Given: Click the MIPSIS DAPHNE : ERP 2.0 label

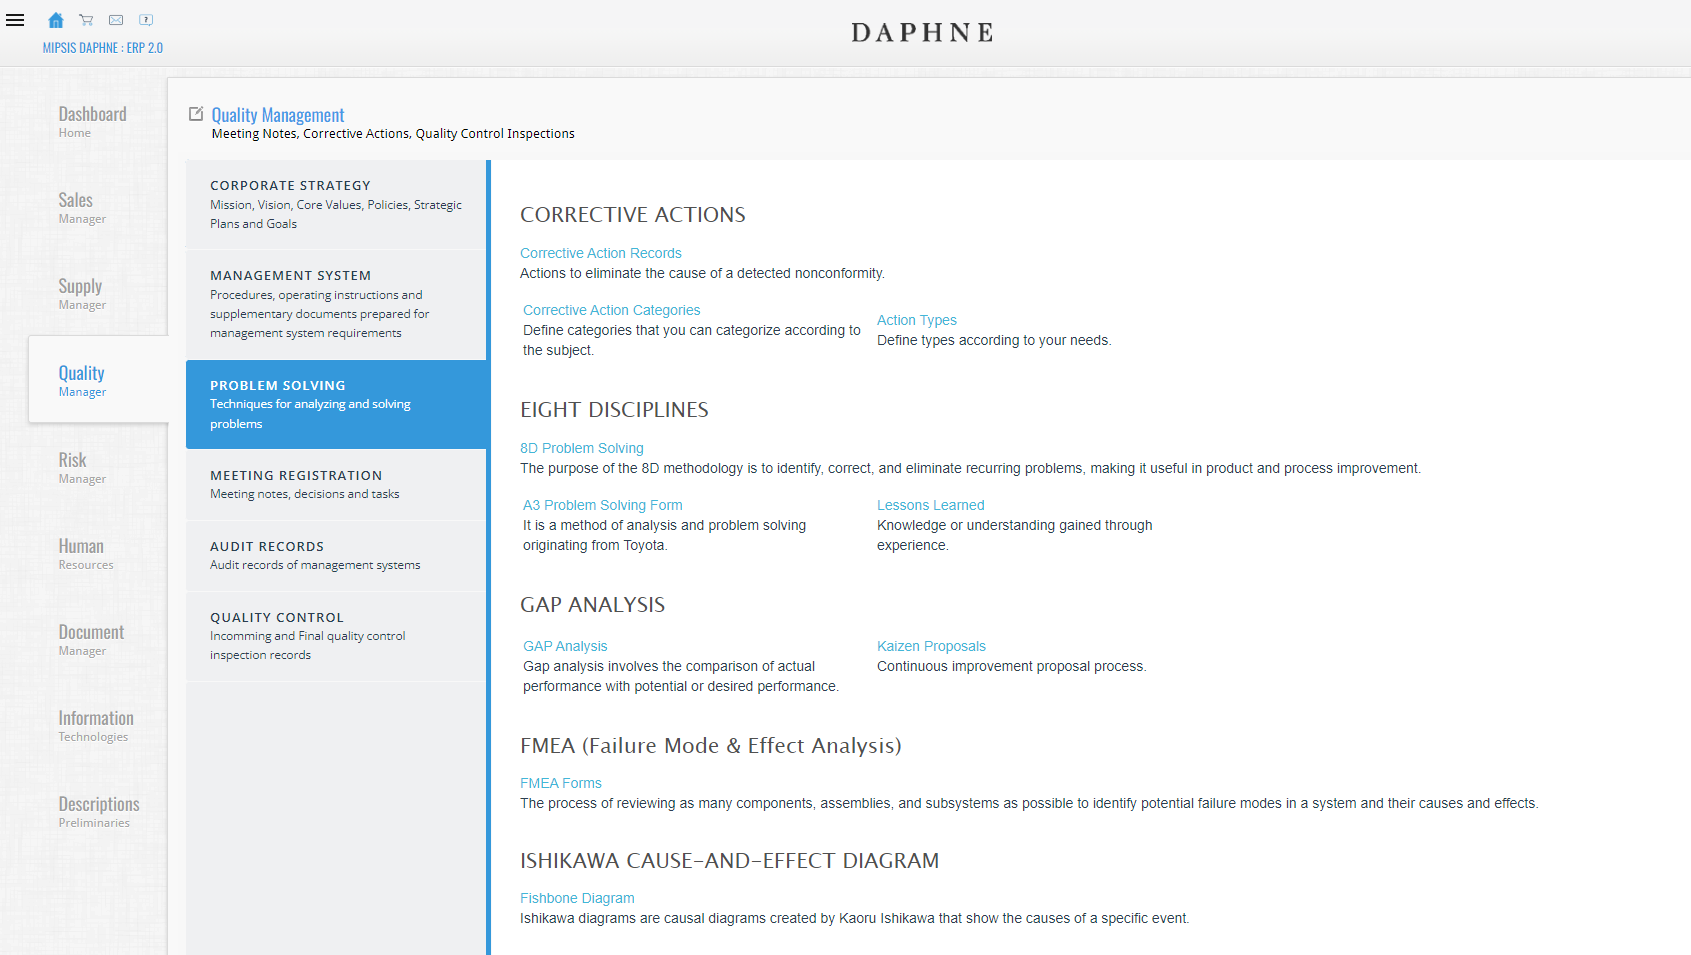Looking at the screenshot, I should pos(102,48).
